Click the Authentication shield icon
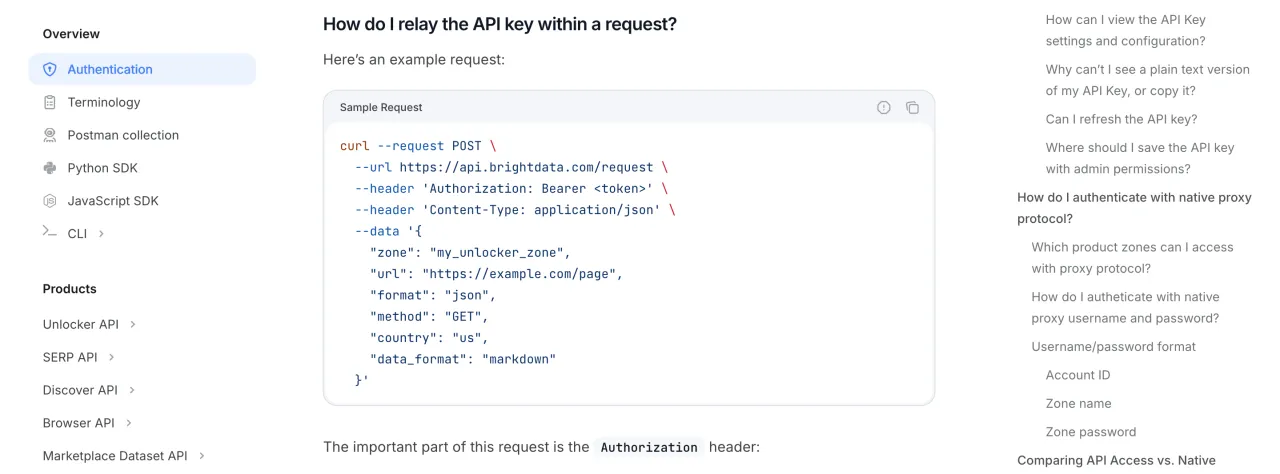This screenshot has height=474, width=1280. pos(50,70)
